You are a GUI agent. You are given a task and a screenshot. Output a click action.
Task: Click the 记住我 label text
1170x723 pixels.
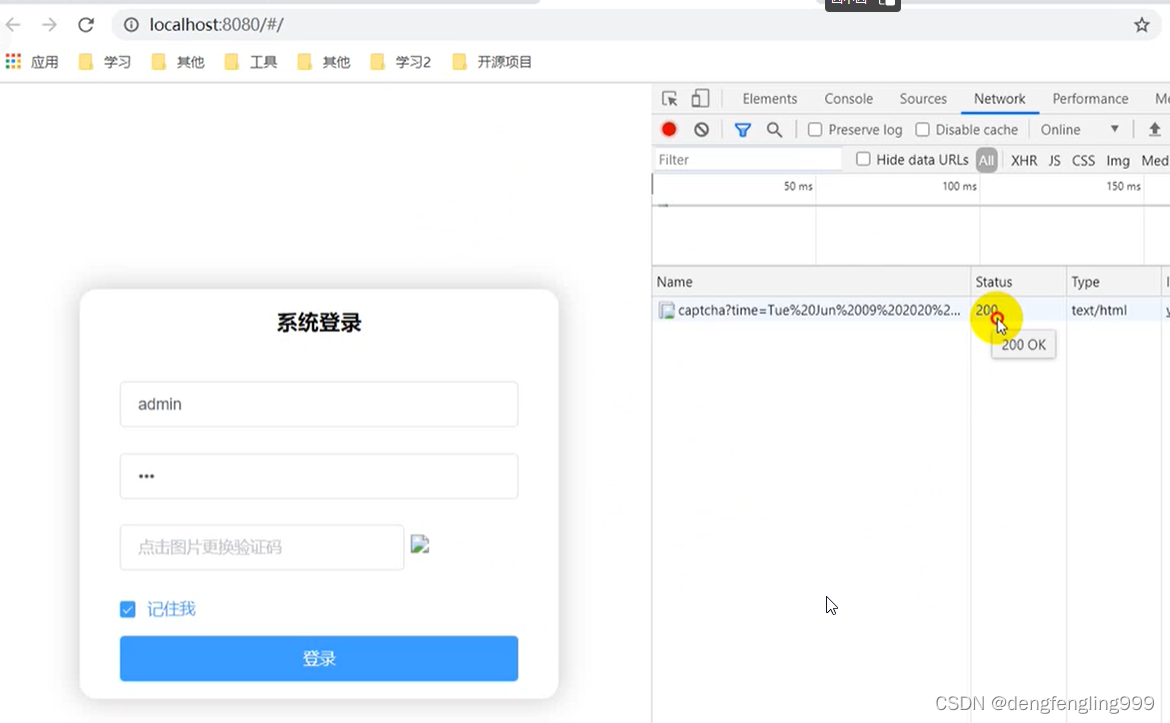tap(171, 609)
